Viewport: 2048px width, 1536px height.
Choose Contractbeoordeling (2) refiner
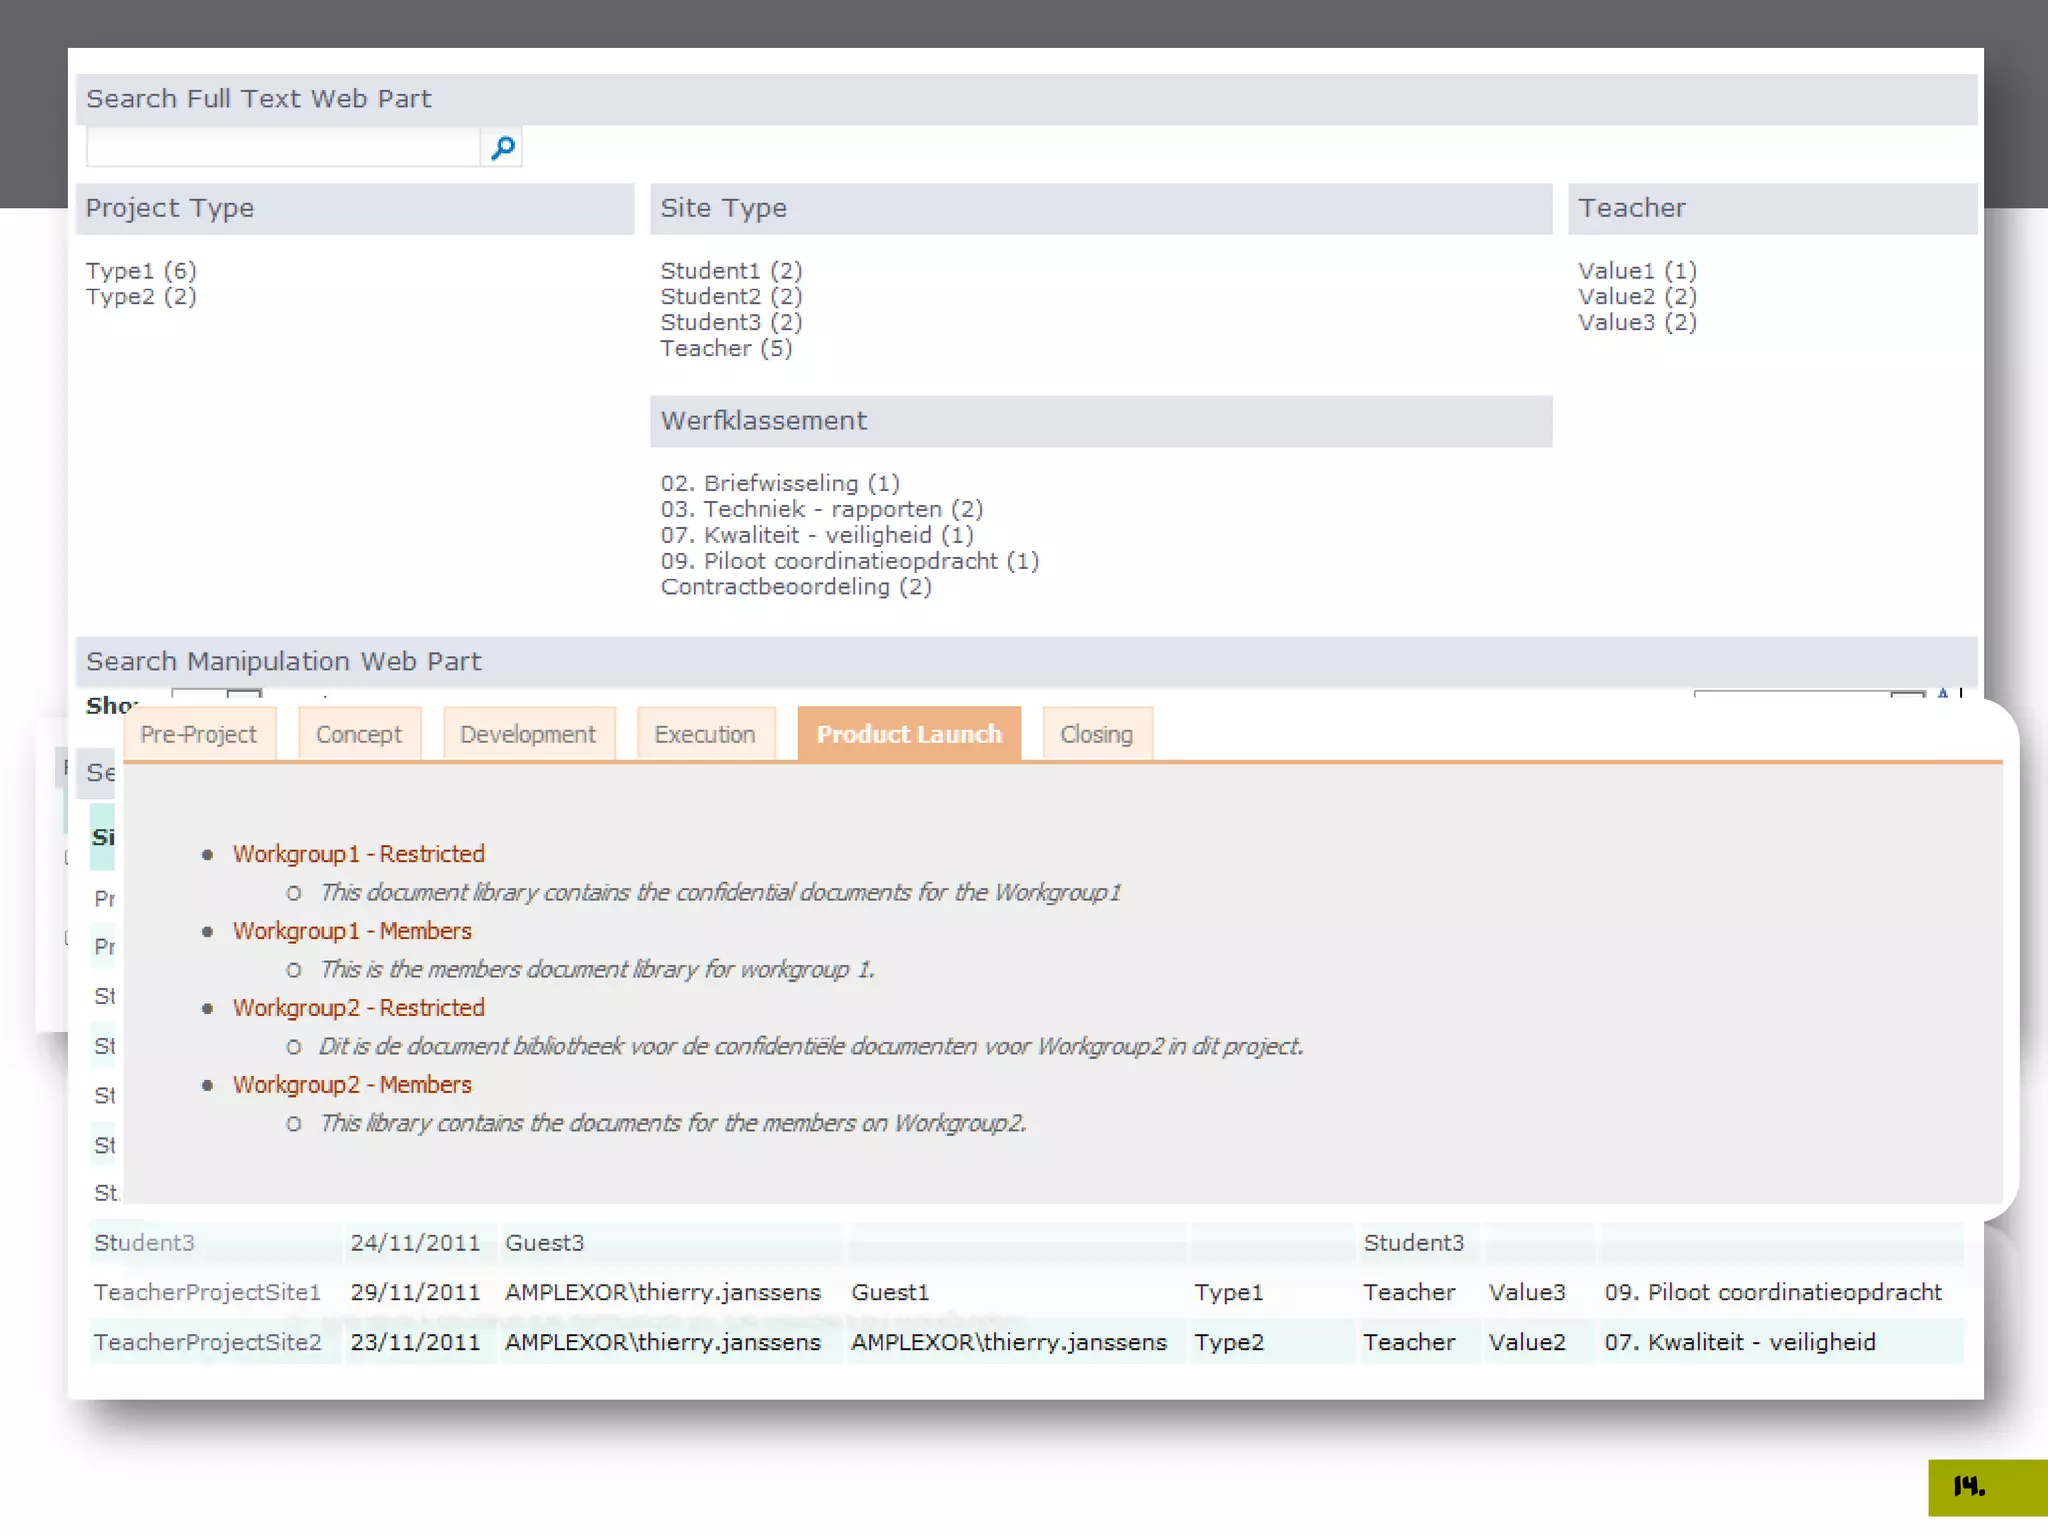click(796, 587)
